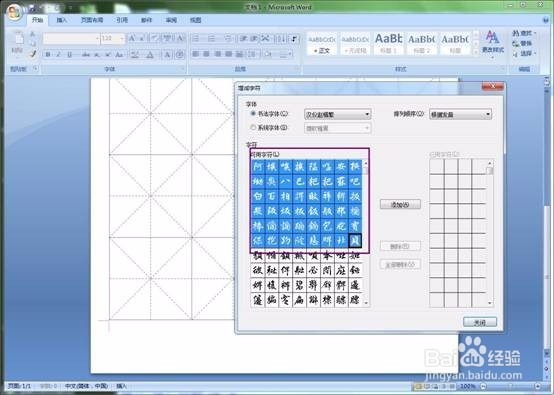Toggle Bold formatting in Font group
The image size is (554, 395).
tap(48, 54)
